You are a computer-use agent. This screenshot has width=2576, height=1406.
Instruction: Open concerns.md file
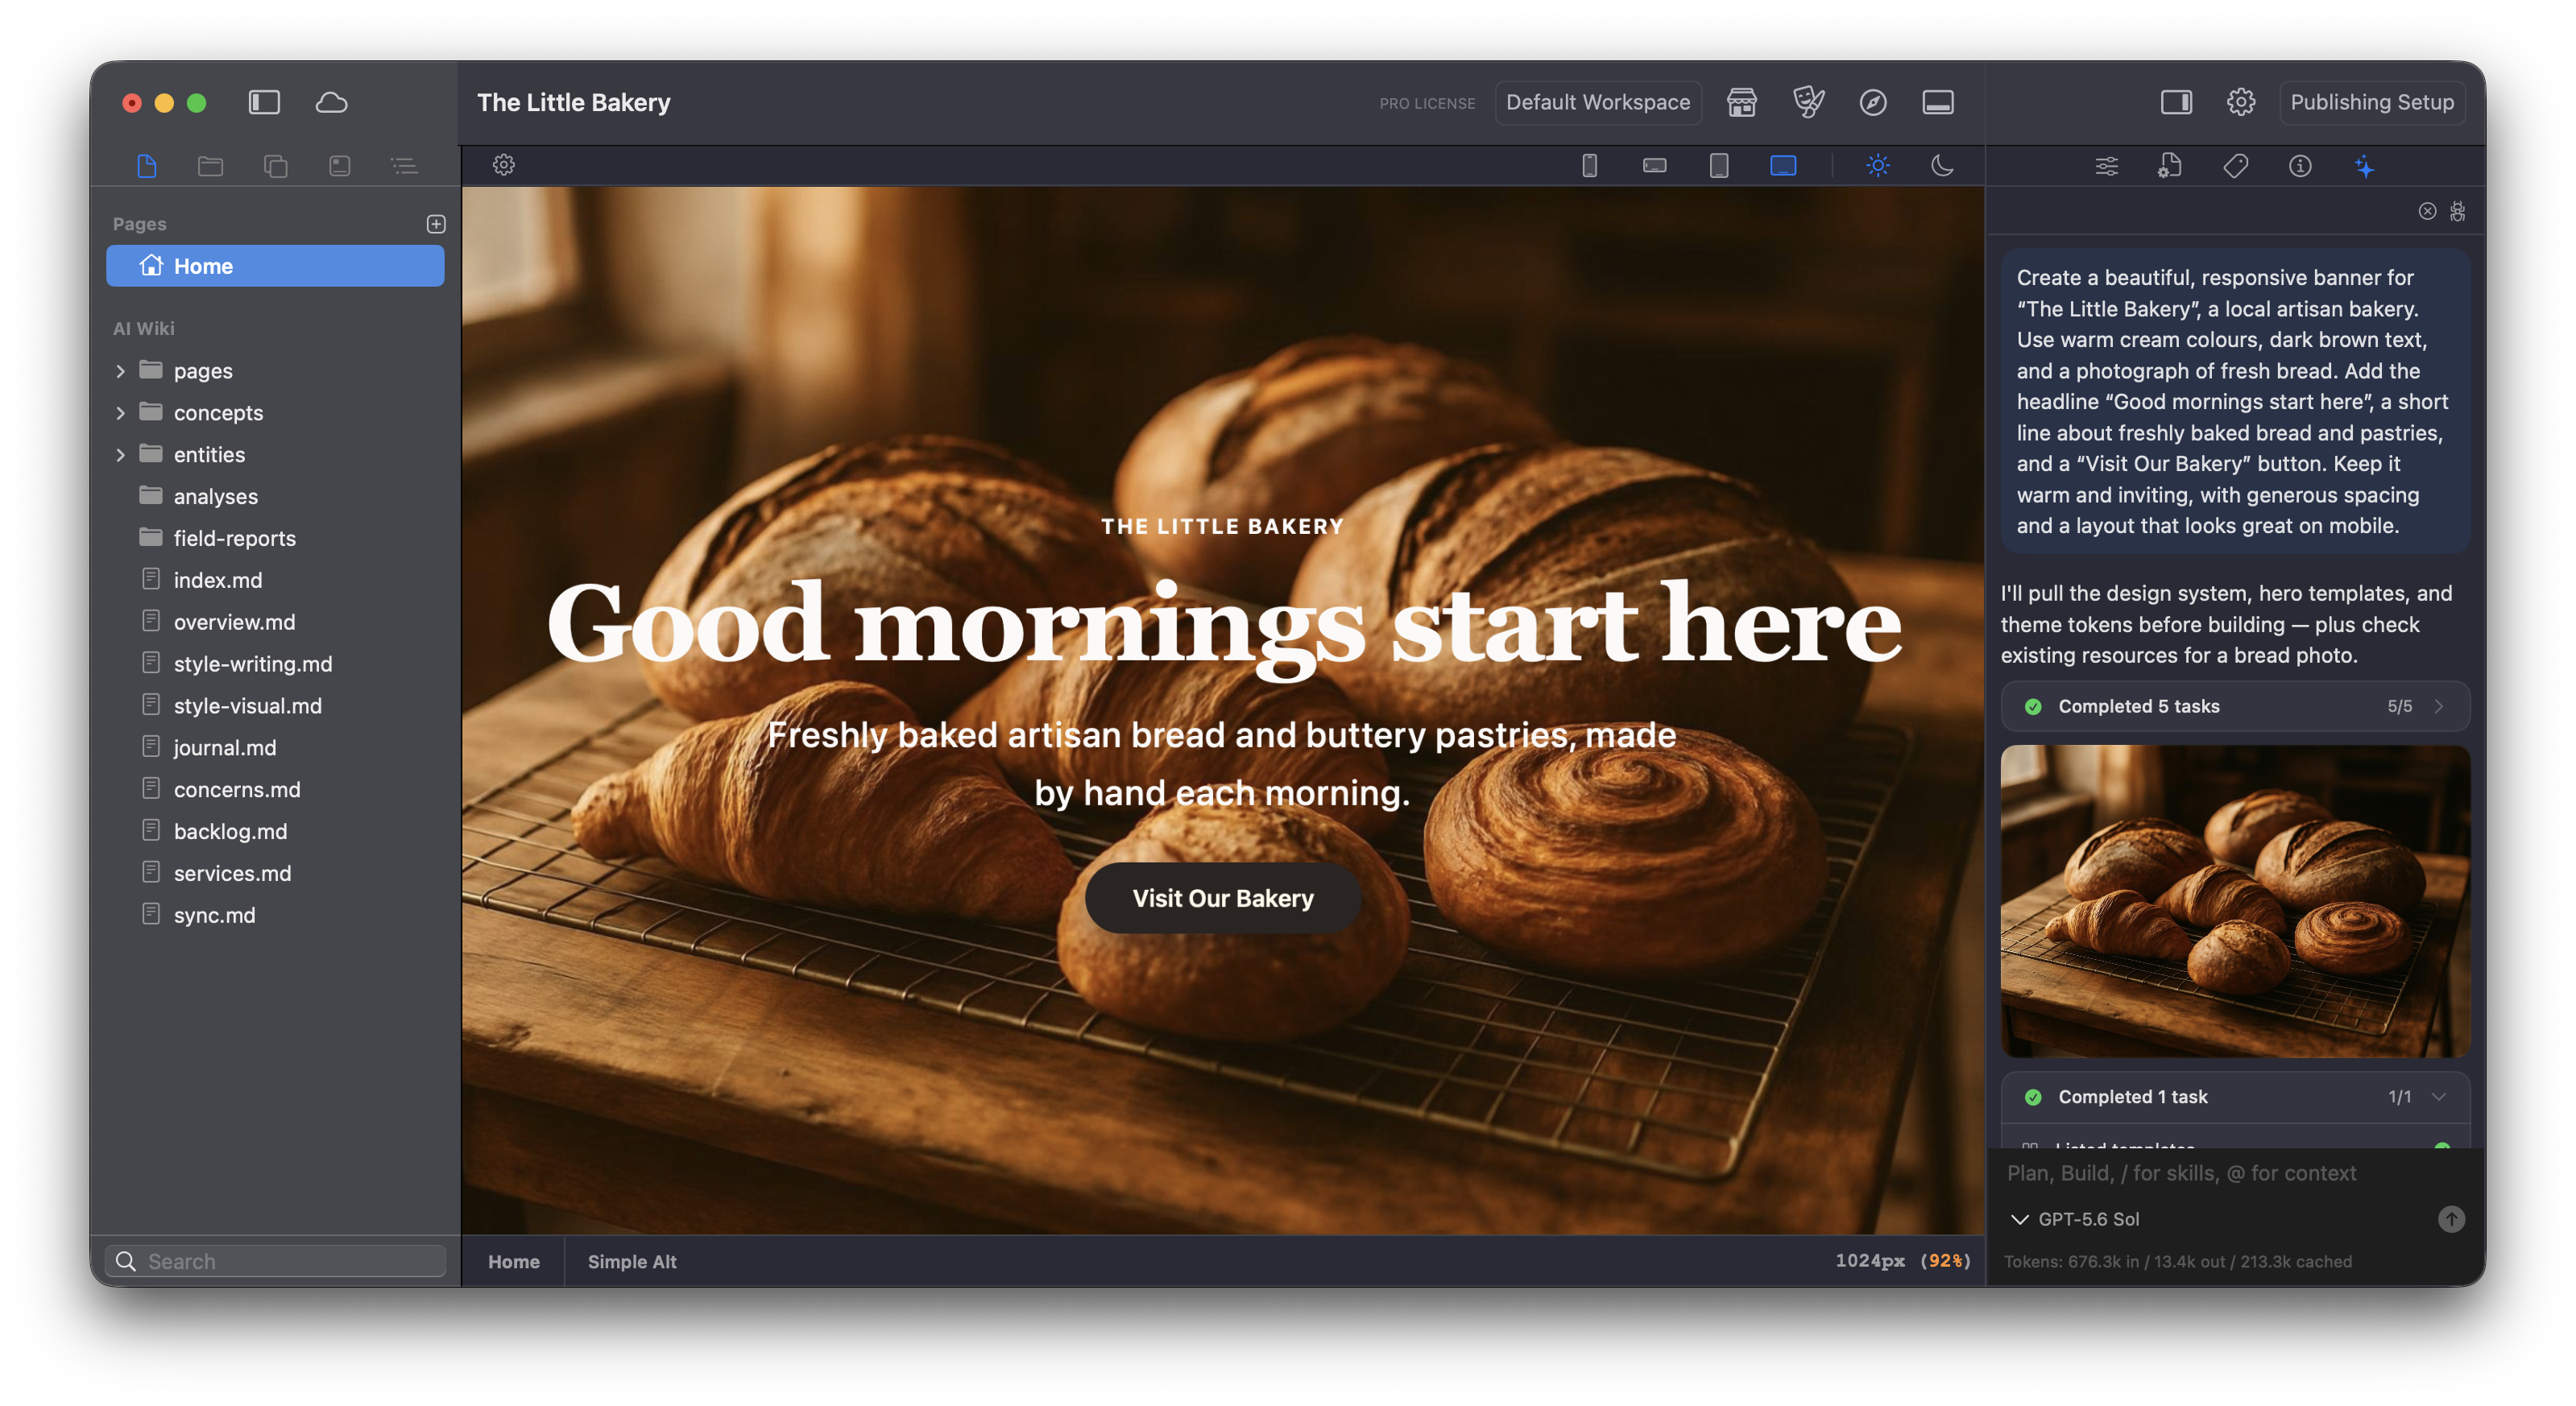236,790
